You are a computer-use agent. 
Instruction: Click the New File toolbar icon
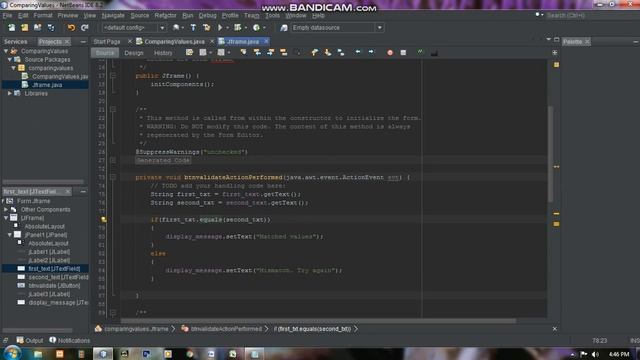pos(11,28)
